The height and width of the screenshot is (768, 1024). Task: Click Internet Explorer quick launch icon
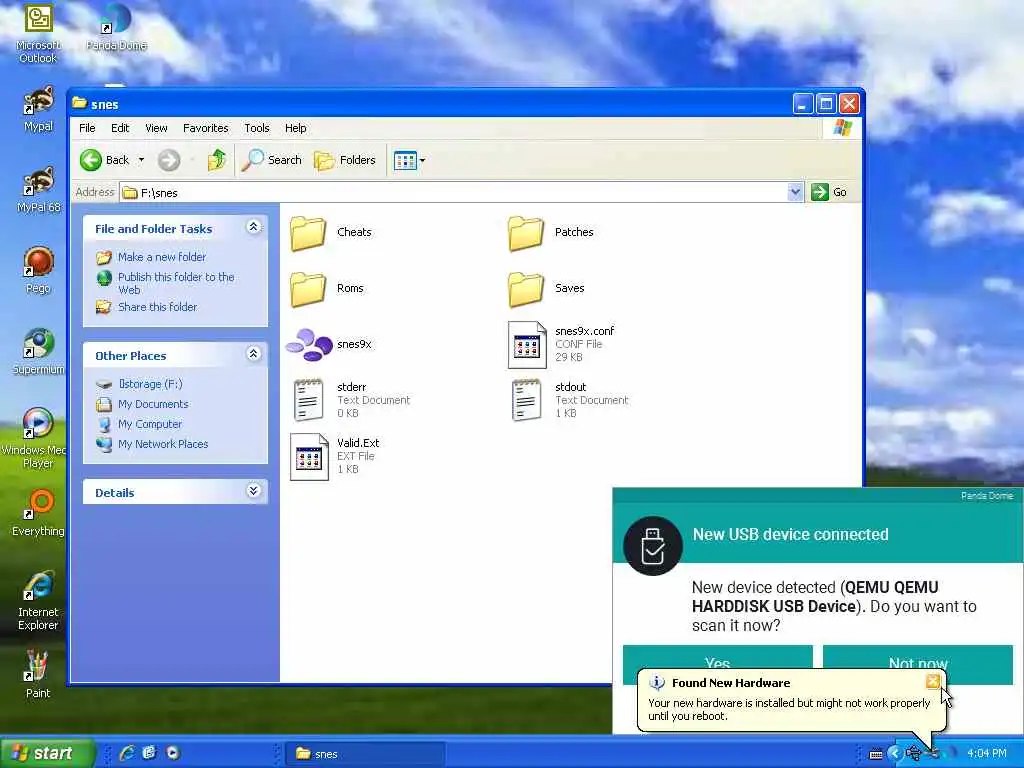tap(127, 753)
